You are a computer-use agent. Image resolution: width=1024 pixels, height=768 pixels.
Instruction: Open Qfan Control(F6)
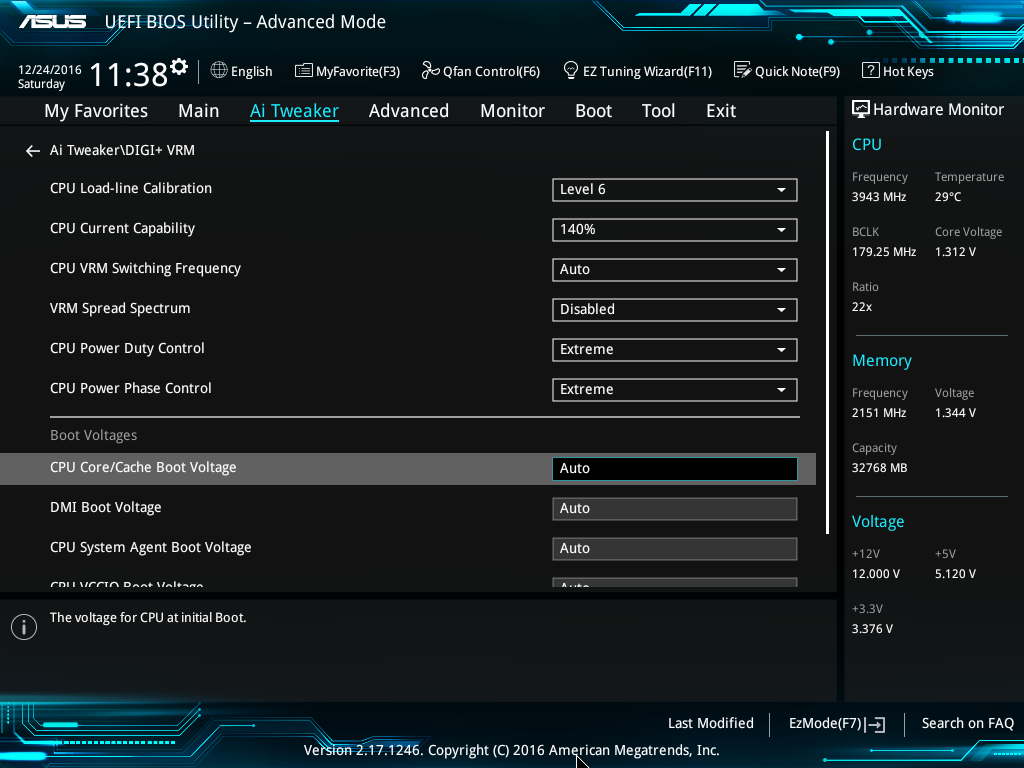click(492, 71)
